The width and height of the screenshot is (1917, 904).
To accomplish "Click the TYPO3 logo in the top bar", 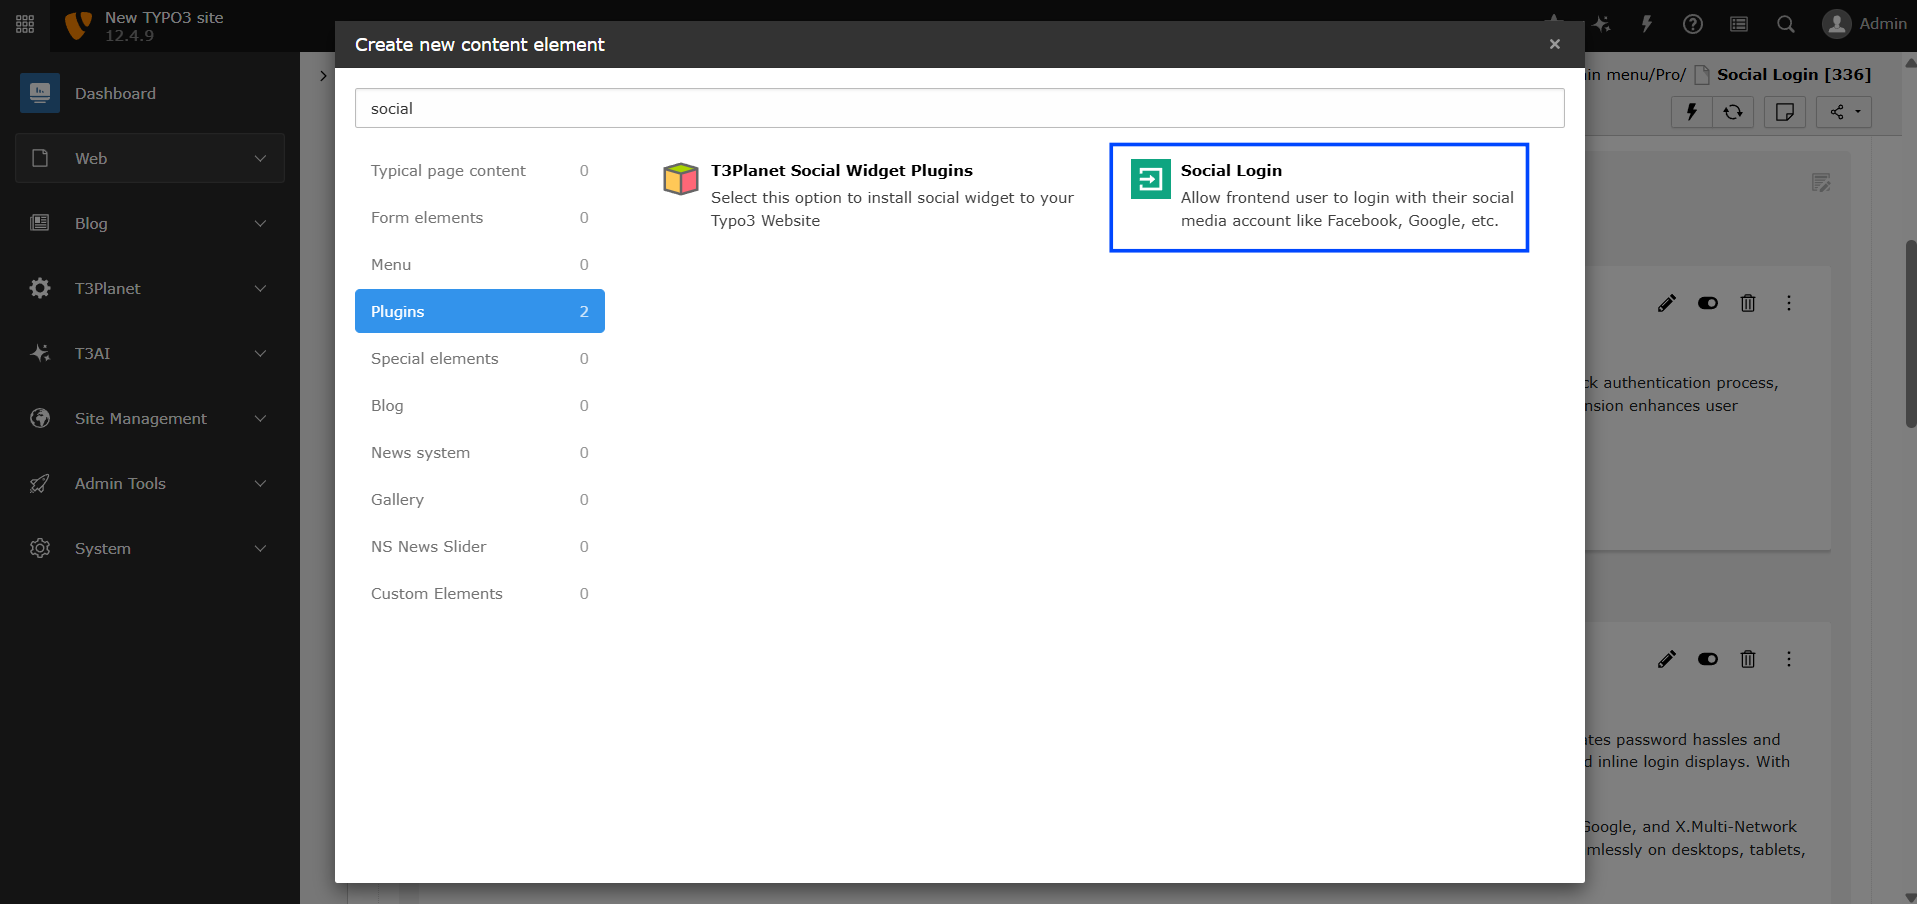I will [x=78, y=24].
